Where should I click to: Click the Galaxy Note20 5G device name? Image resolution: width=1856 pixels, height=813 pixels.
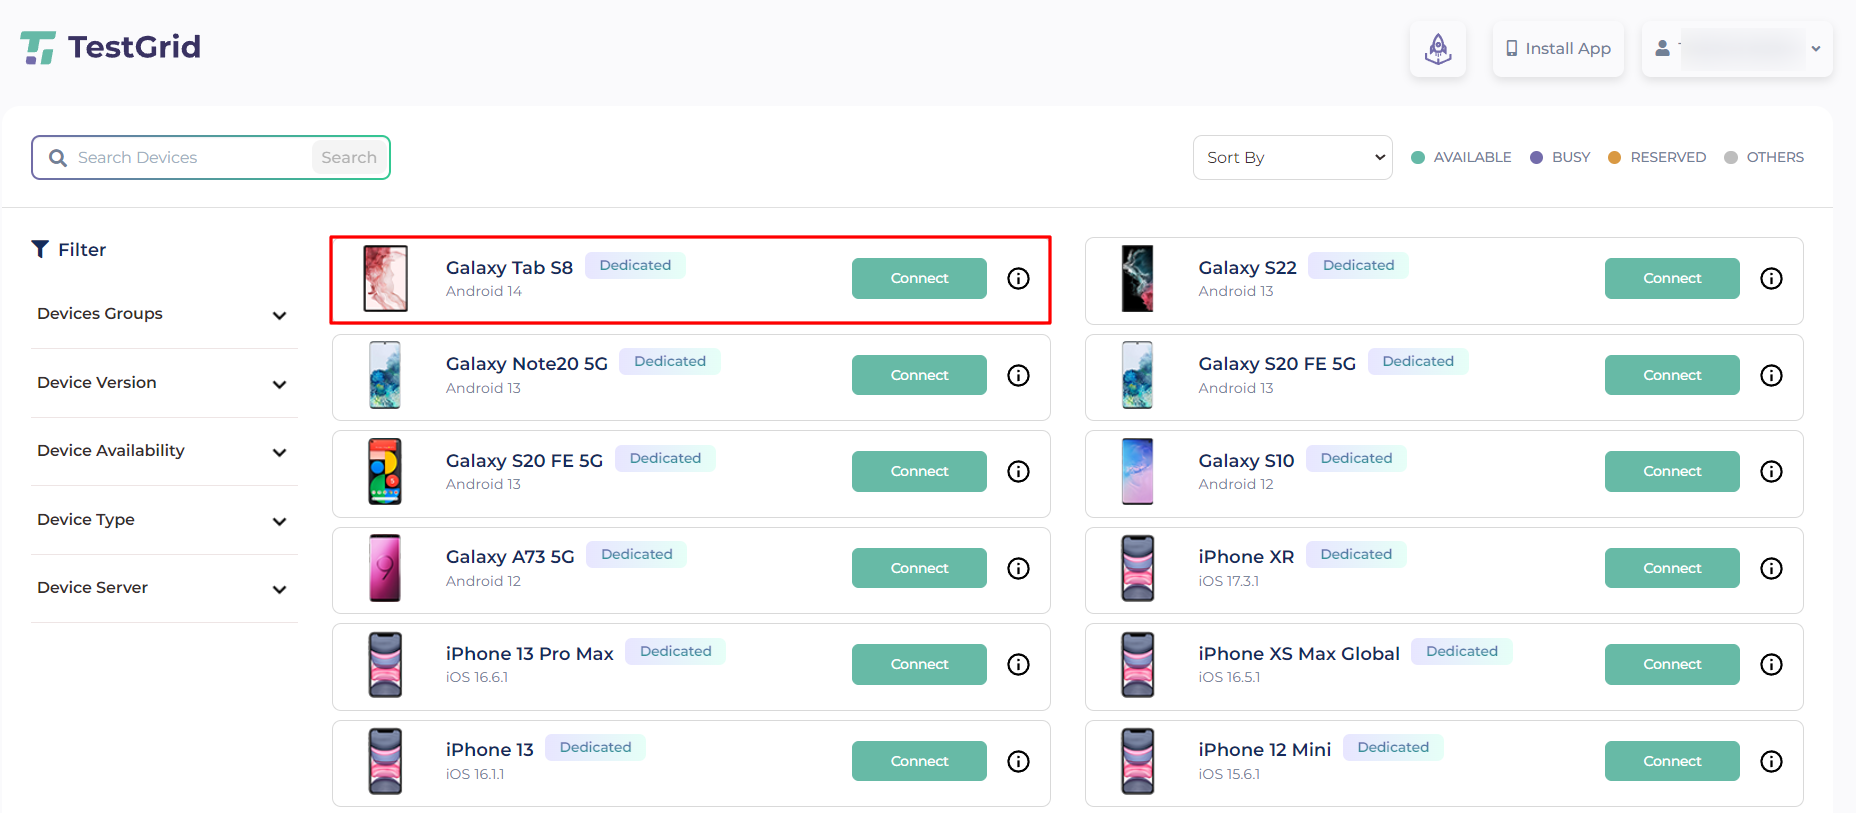(x=527, y=364)
